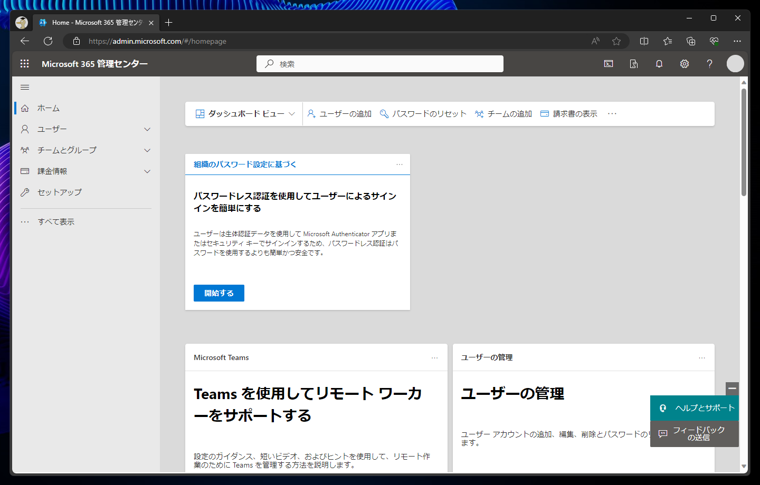Open the settings gear in header
Image resolution: width=760 pixels, height=485 pixels.
(x=684, y=63)
